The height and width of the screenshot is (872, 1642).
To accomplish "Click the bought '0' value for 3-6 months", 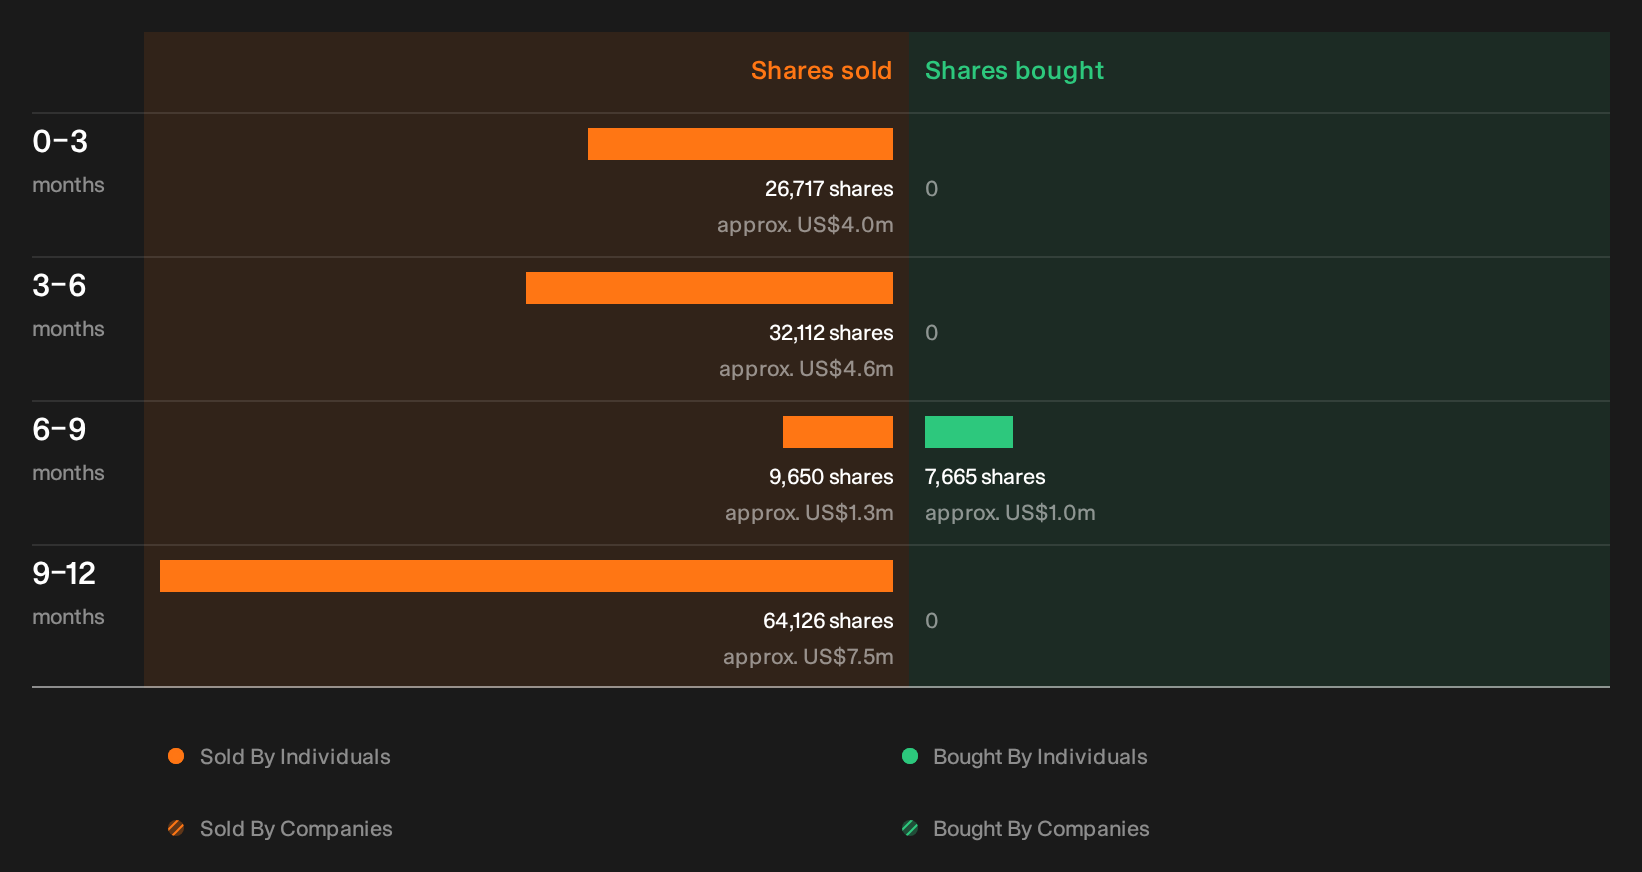I will [932, 333].
